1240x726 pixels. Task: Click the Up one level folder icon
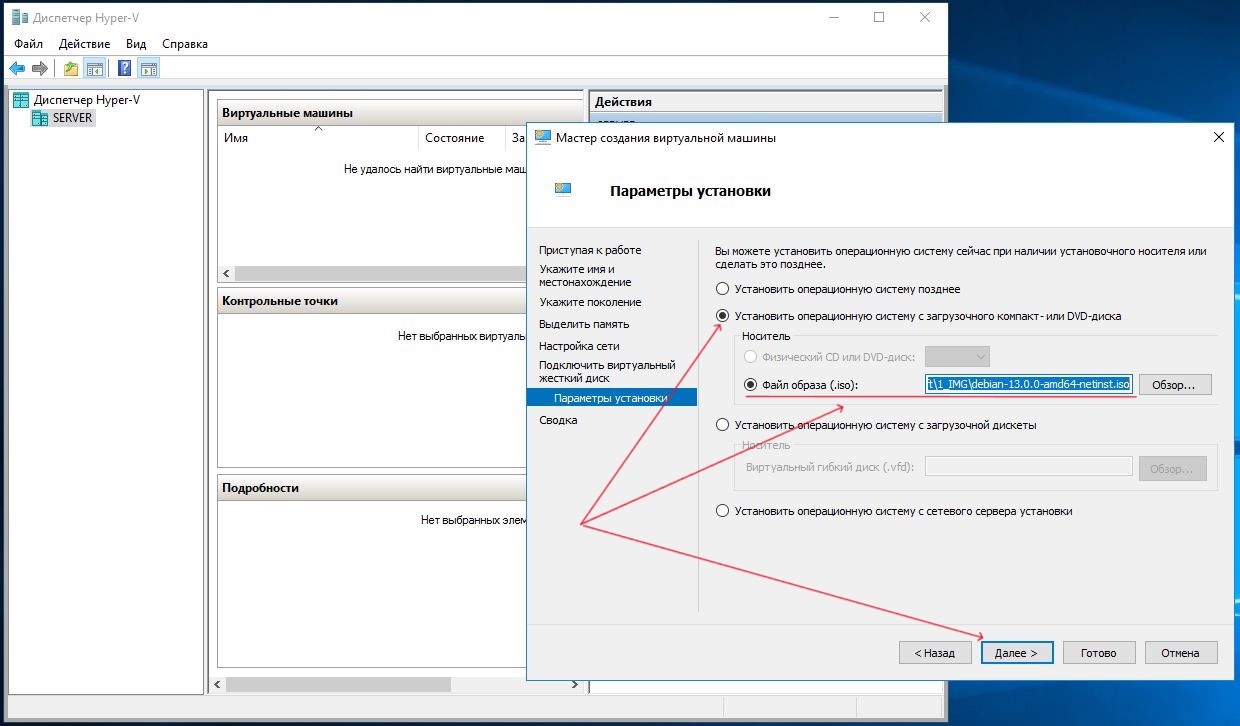(x=71, y=68)
